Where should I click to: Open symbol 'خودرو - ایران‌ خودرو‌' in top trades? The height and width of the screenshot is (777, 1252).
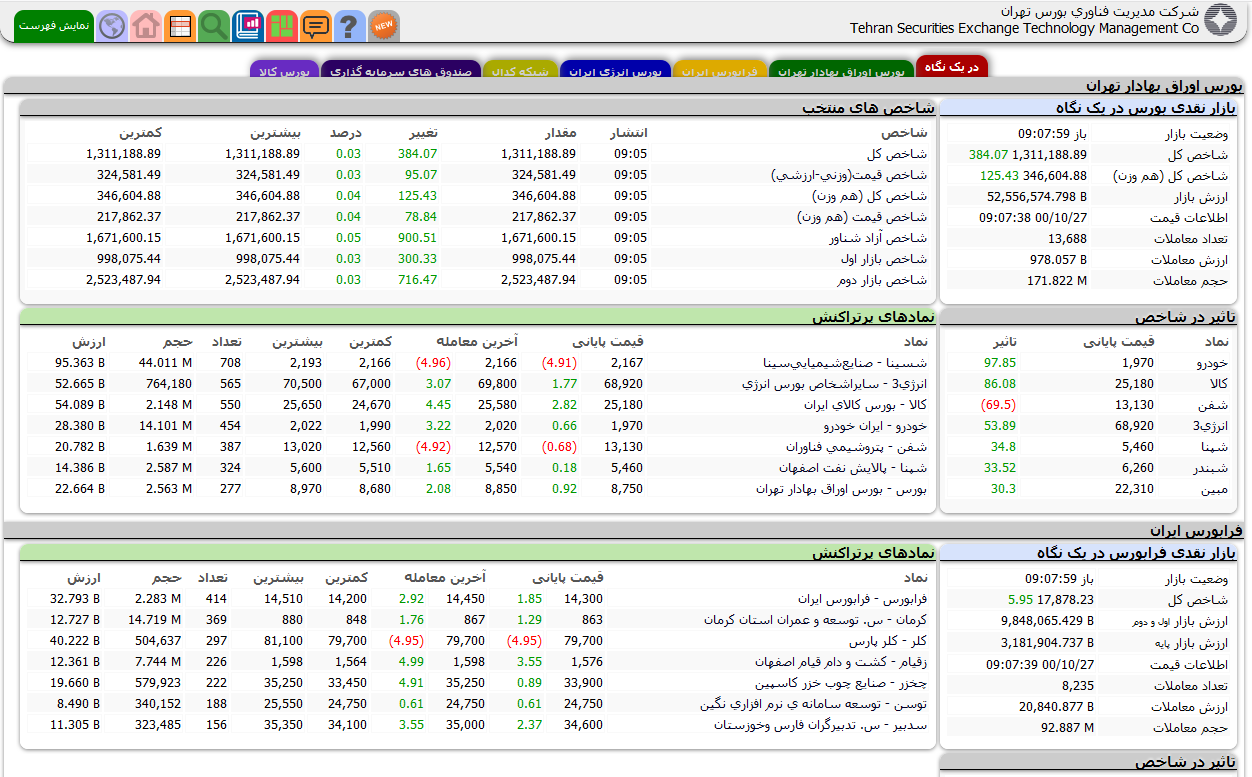click(875, 426)
